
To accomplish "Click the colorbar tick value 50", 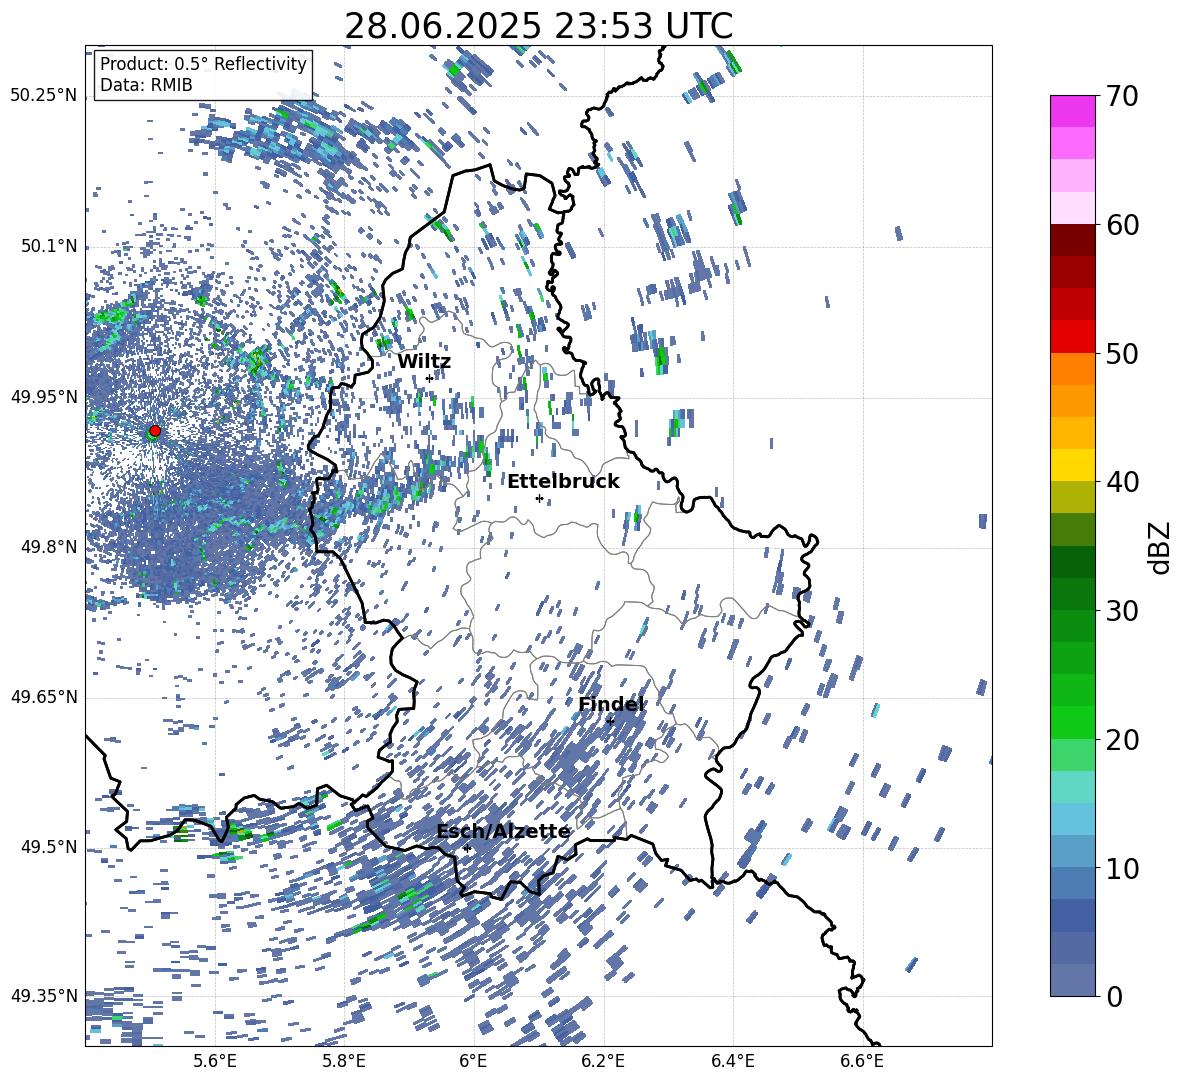I will [x=1122, y=353].
